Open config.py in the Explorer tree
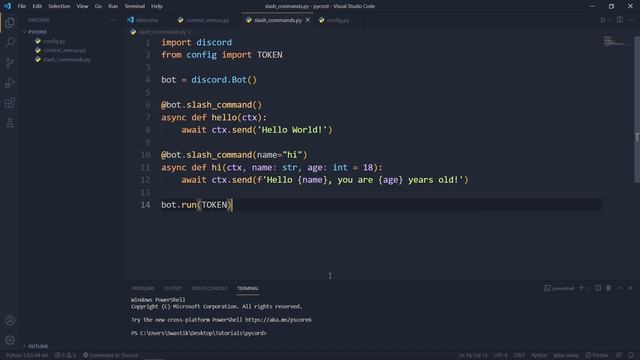This screenshot has width=640, height=360. 54,41
